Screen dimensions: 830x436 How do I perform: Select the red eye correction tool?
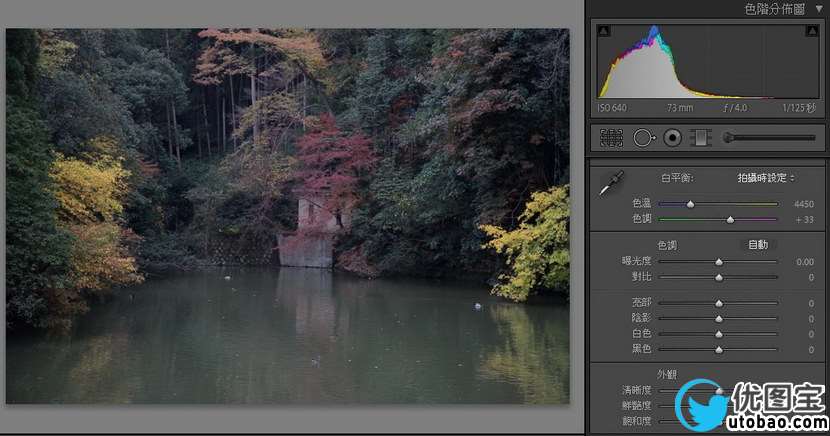point(672,138)
